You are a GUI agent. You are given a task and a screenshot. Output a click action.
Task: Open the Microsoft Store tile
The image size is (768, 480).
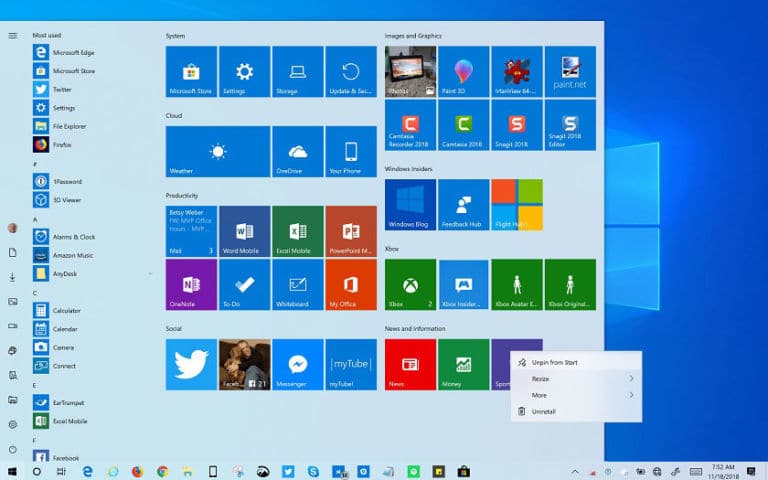[x=191, y=72]
